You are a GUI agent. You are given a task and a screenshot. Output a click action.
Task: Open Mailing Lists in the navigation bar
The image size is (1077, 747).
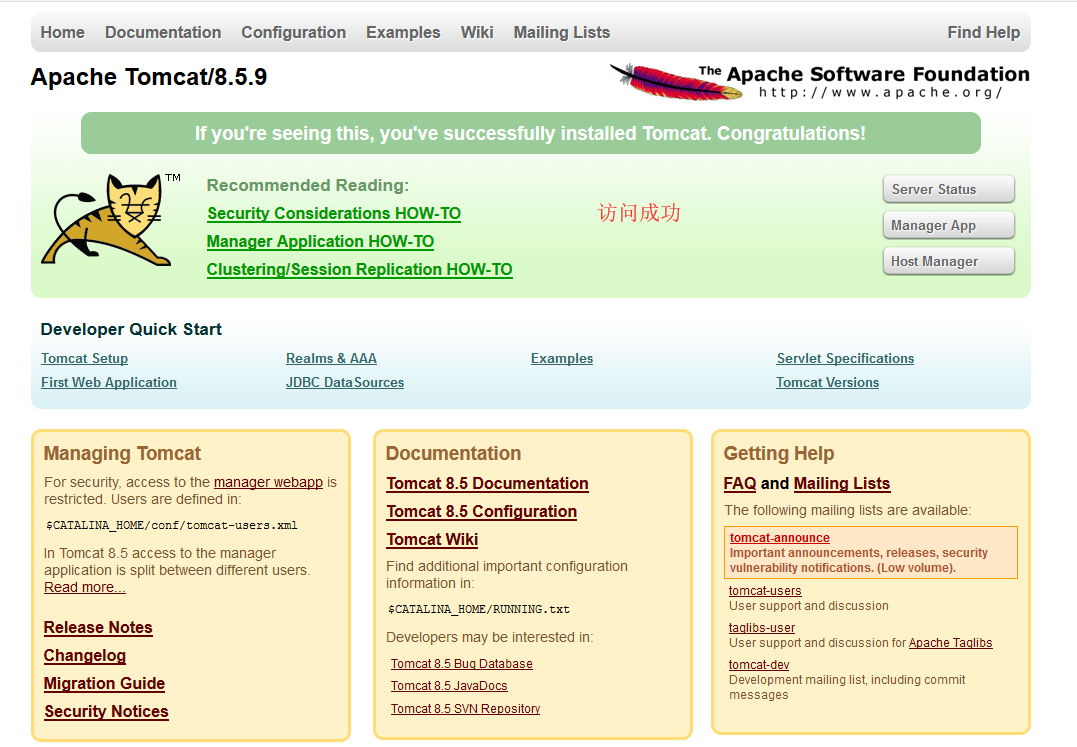coord(562,32)
